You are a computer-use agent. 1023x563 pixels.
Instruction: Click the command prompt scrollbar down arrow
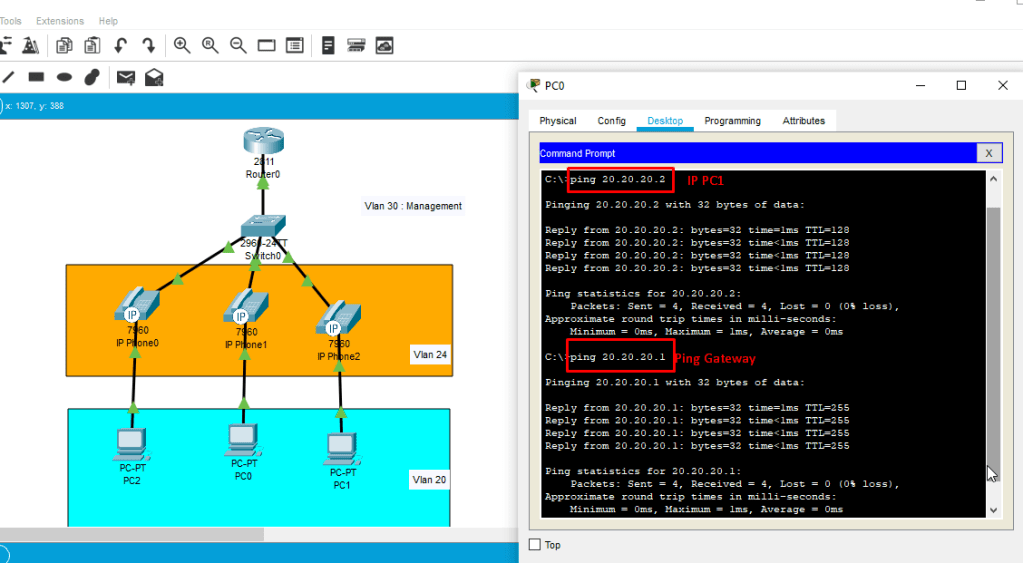[993, 509]
